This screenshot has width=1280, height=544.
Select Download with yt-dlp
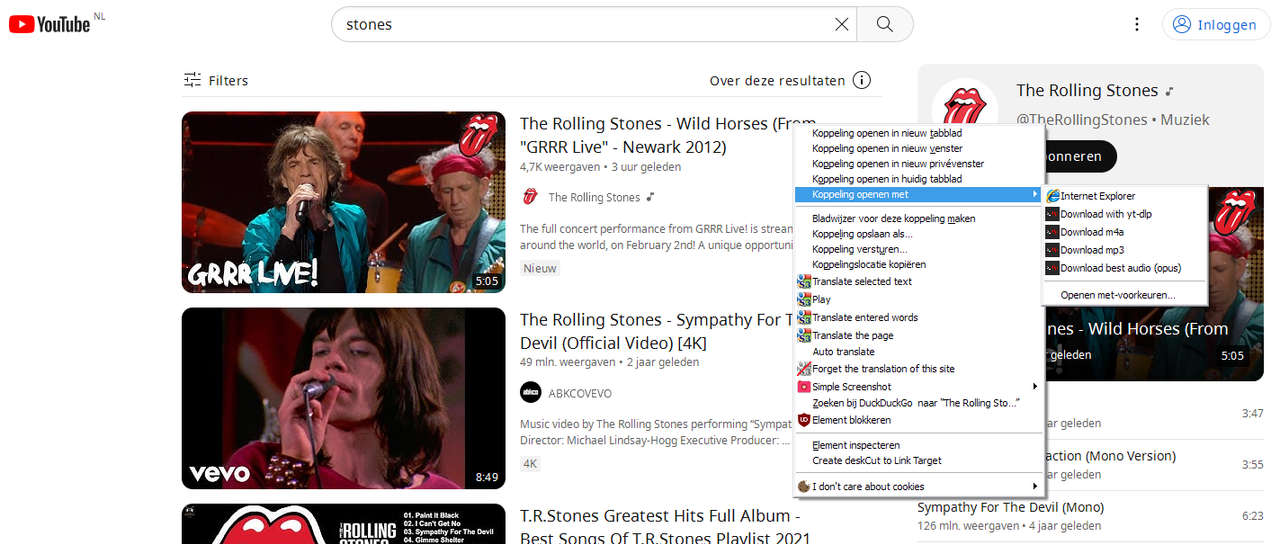click(x=1124, y=214)
